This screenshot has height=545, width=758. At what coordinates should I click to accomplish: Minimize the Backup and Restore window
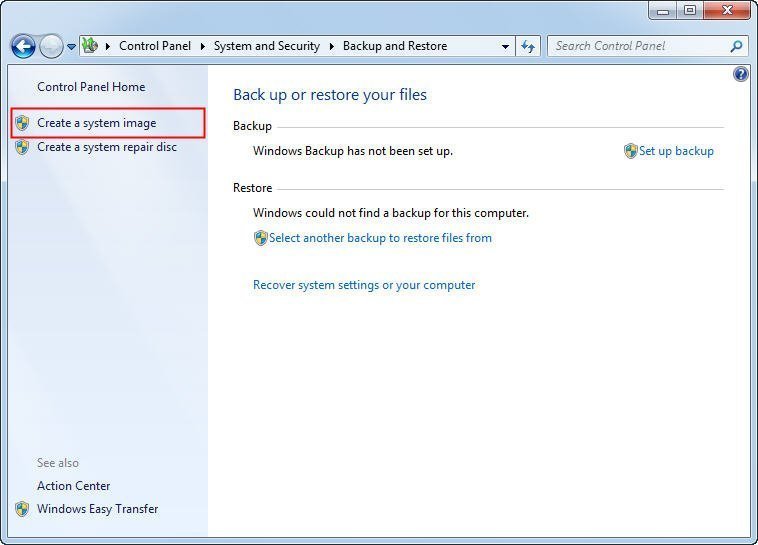pos(663,11)
